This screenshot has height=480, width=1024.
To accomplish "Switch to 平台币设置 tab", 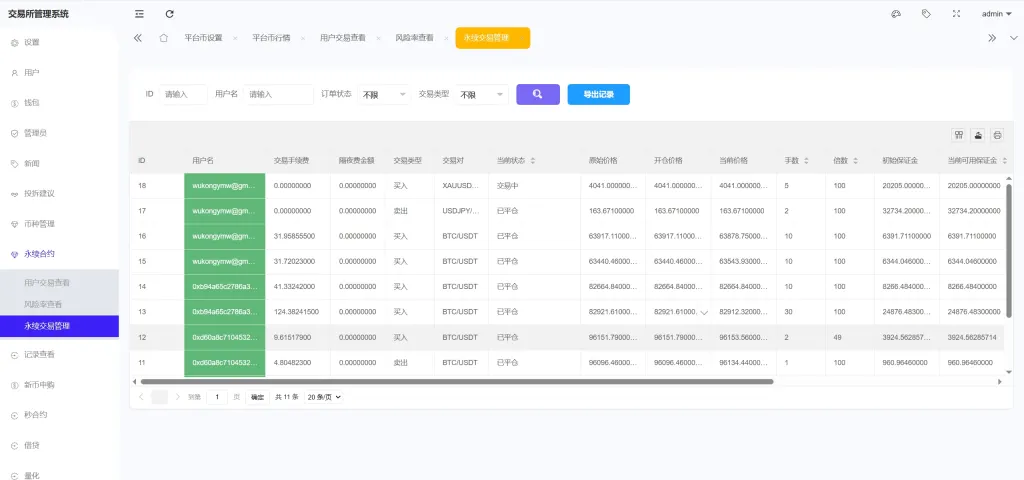I will coord(203,38).
